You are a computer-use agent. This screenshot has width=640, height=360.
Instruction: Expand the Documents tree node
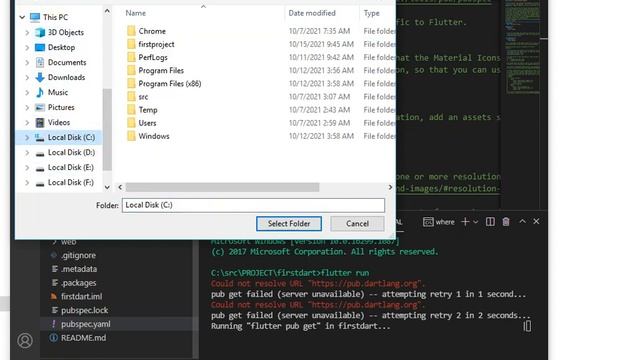click(27, 62)
